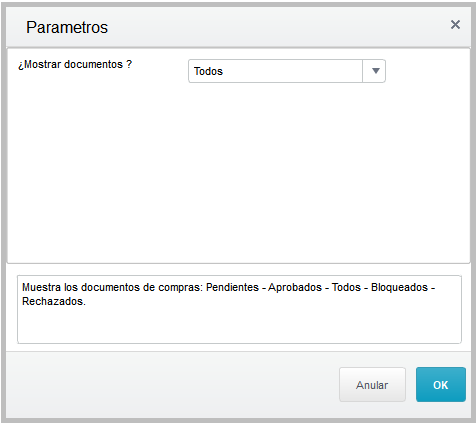Click the Todos value text in combo box
Image resolution: width=476 pixels, height=423 pixels.
(208, 71)
